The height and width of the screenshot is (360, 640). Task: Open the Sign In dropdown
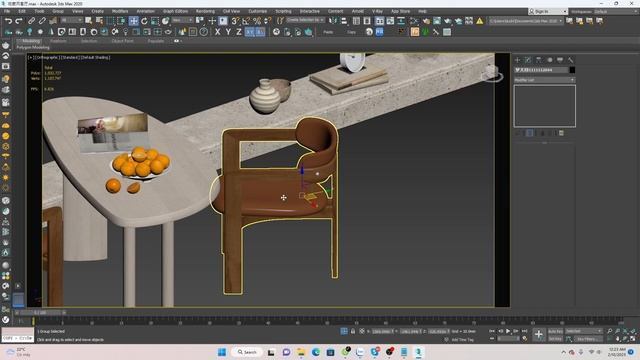point(548,11)
